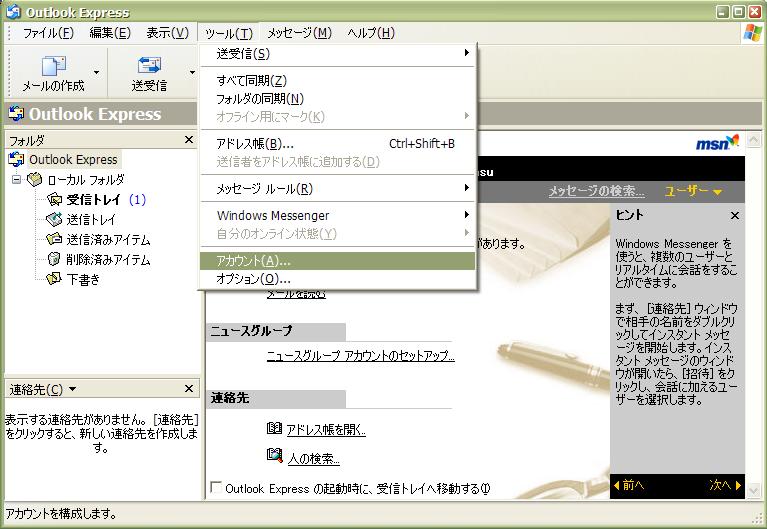Expand the 送受信(S) submenu
The height and width of the screenshot is (529, 767).
(x=338, y=53)
